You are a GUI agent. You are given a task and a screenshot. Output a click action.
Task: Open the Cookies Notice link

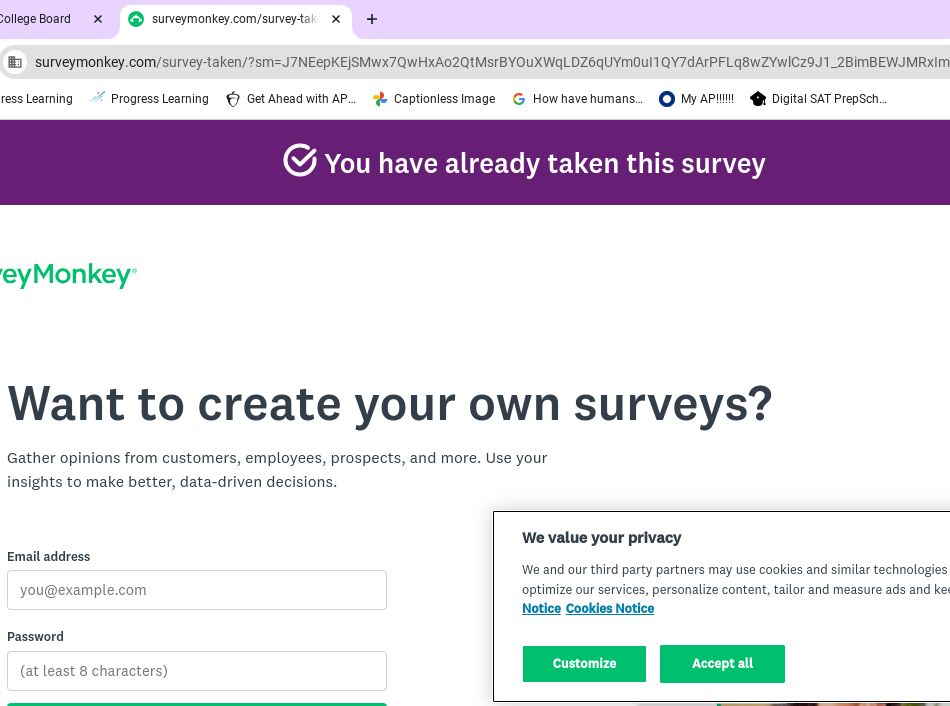pyautogui.click(x=610, y=609)
